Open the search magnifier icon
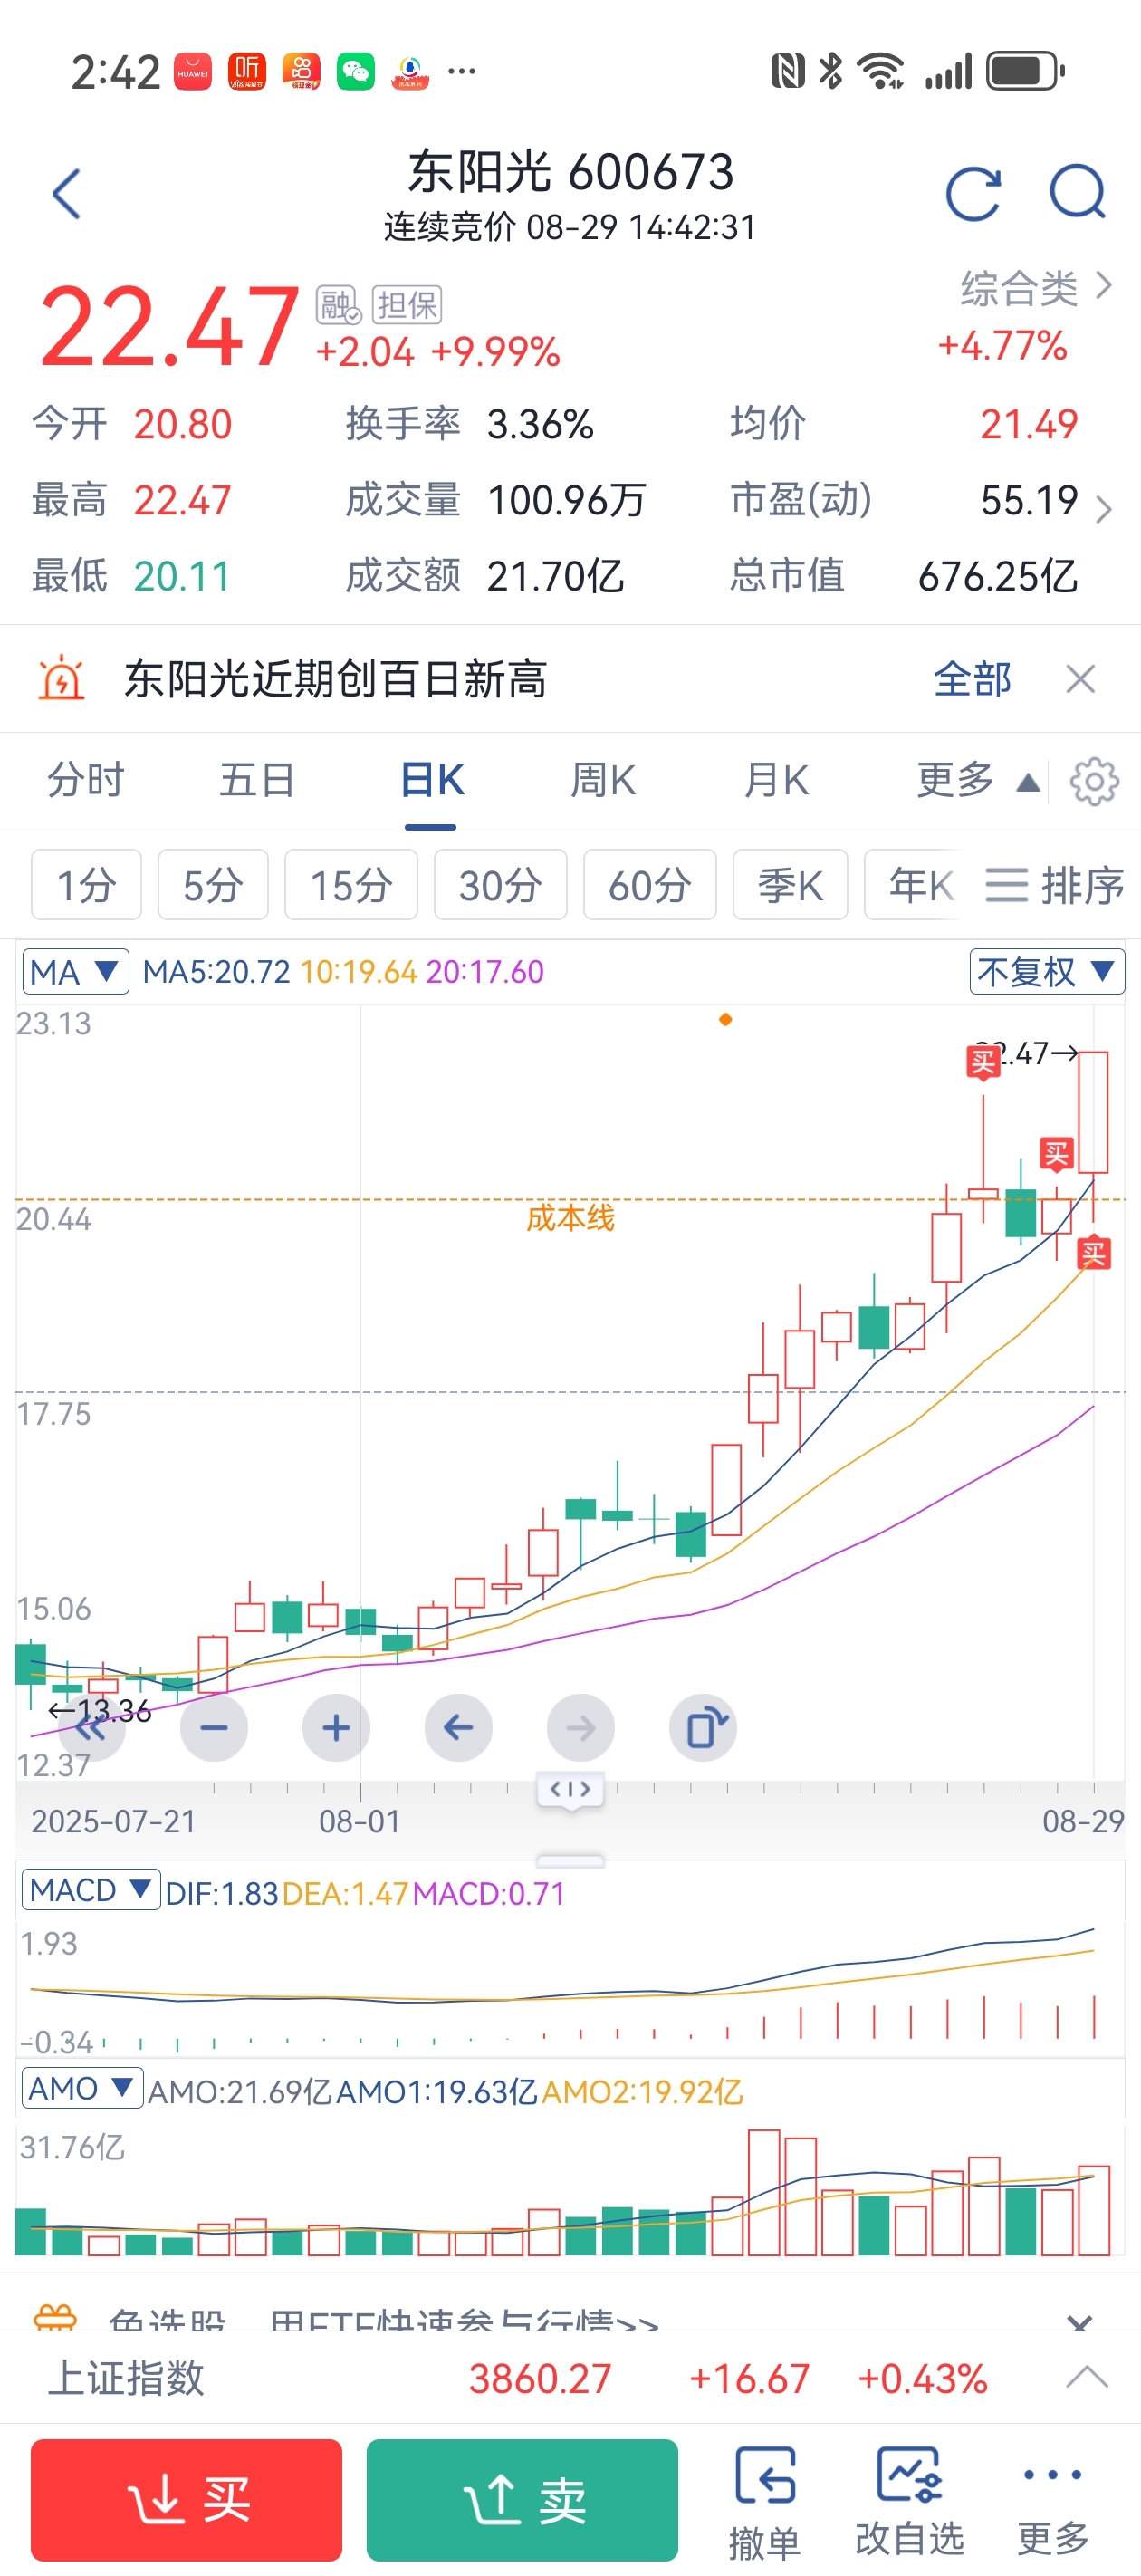Viewport: 1141px width, 2576px height. [1077, 192]
